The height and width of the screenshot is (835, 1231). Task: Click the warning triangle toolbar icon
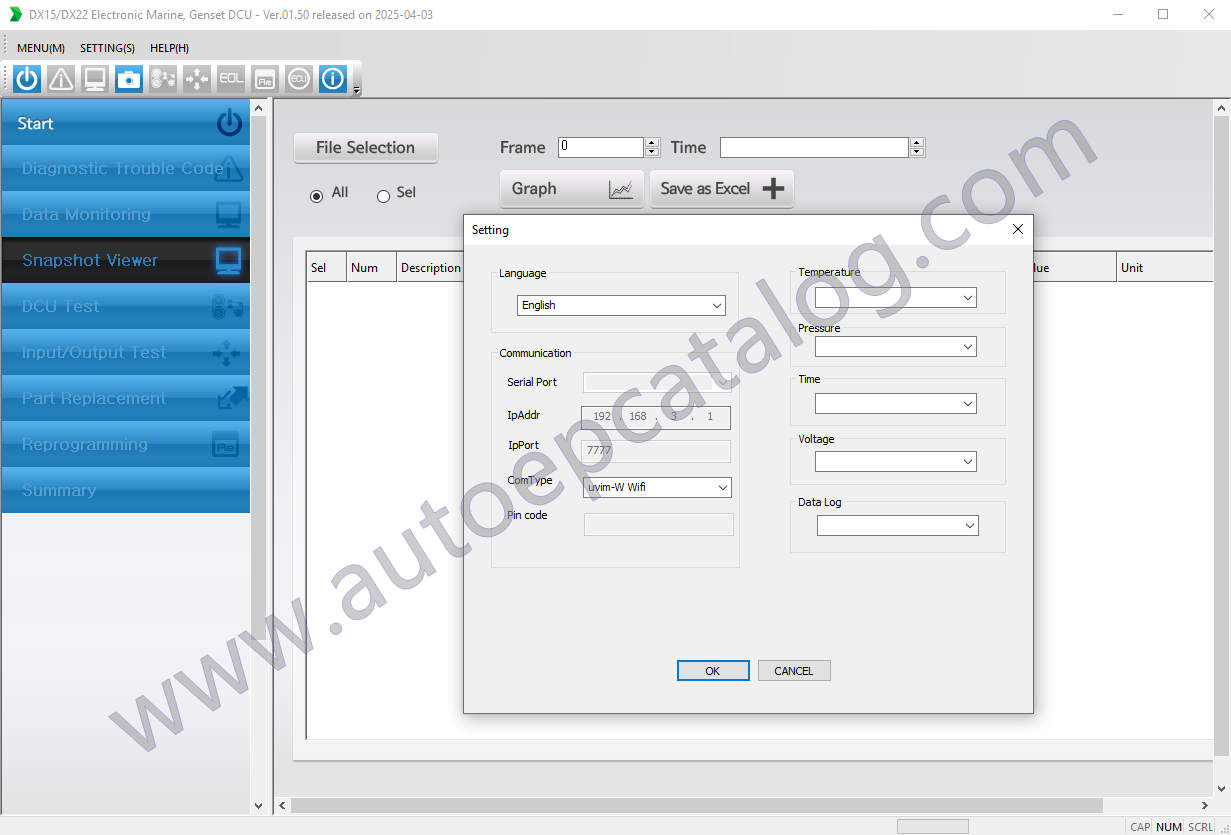[x=61, y=79]
